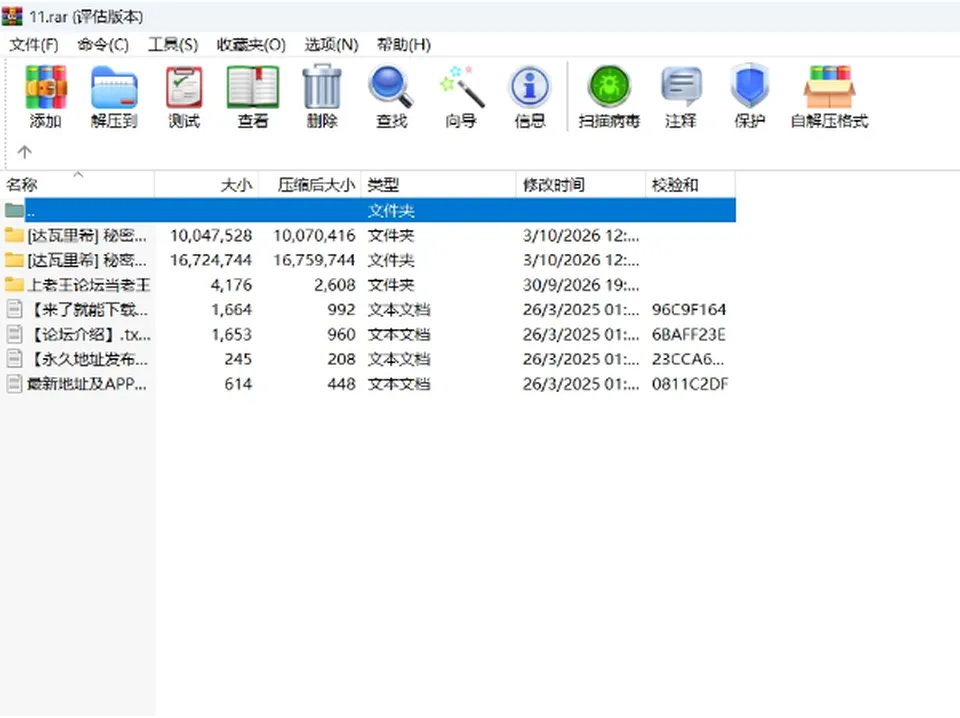960x718 pixels.
Task: Sort by the 修改时间 column header
Action: click(581, 184)
